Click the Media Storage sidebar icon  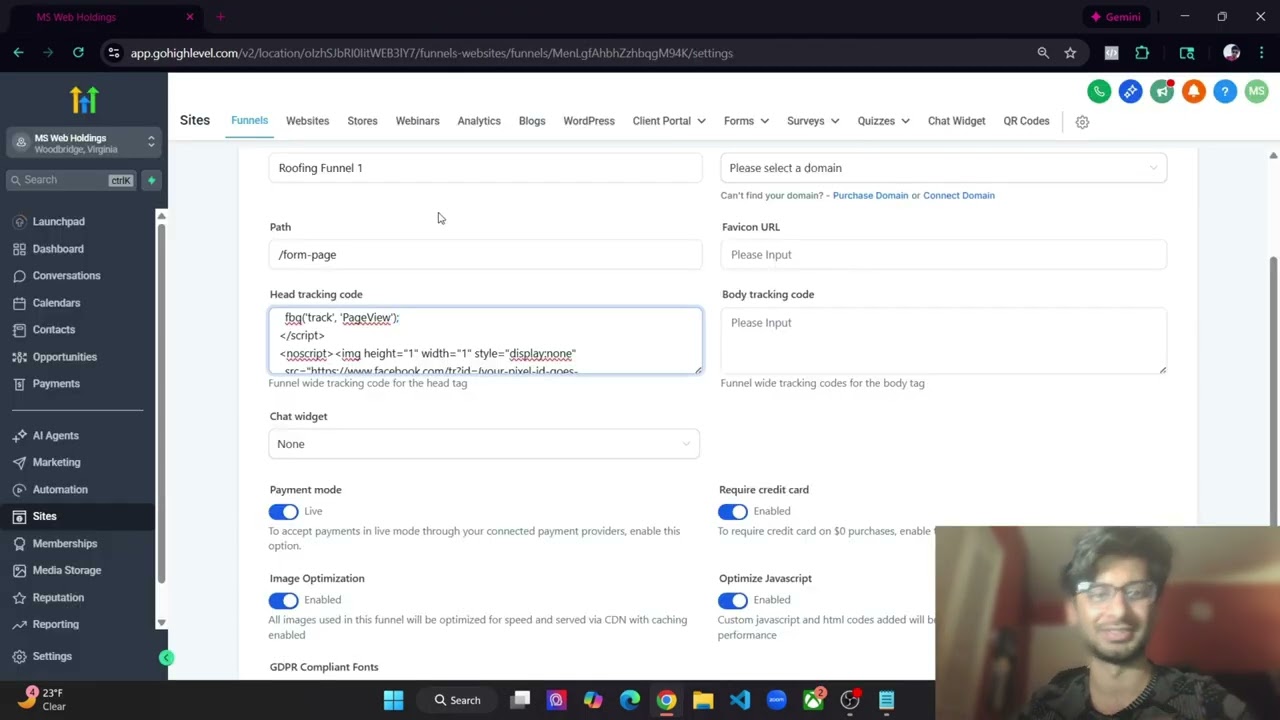pos(20,571)
